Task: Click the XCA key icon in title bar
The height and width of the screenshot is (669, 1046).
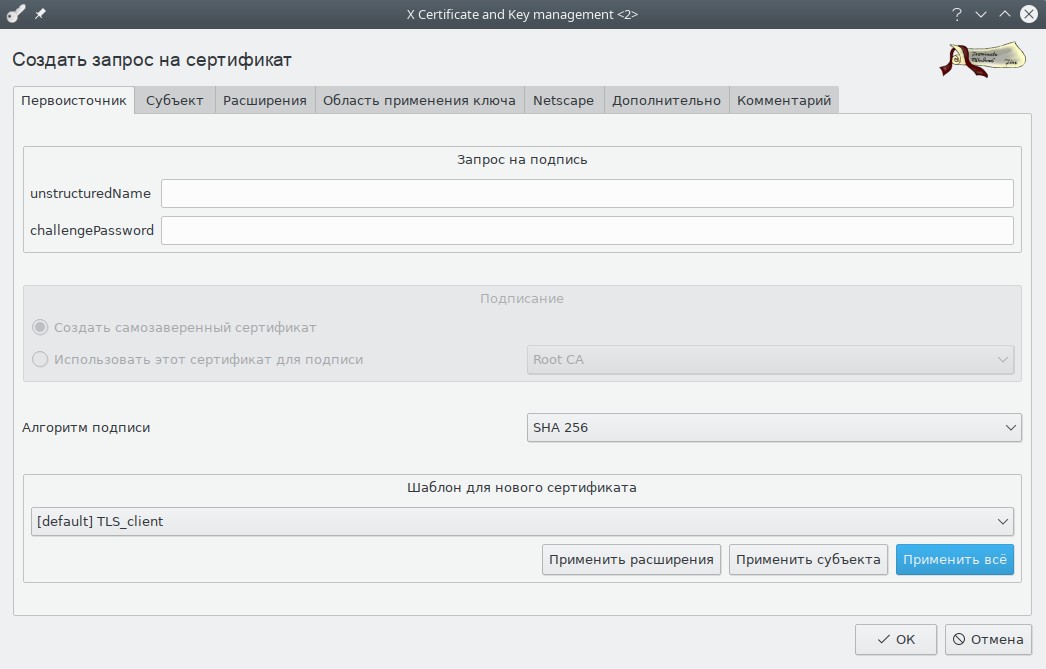Action: click(x=15, y=14)
